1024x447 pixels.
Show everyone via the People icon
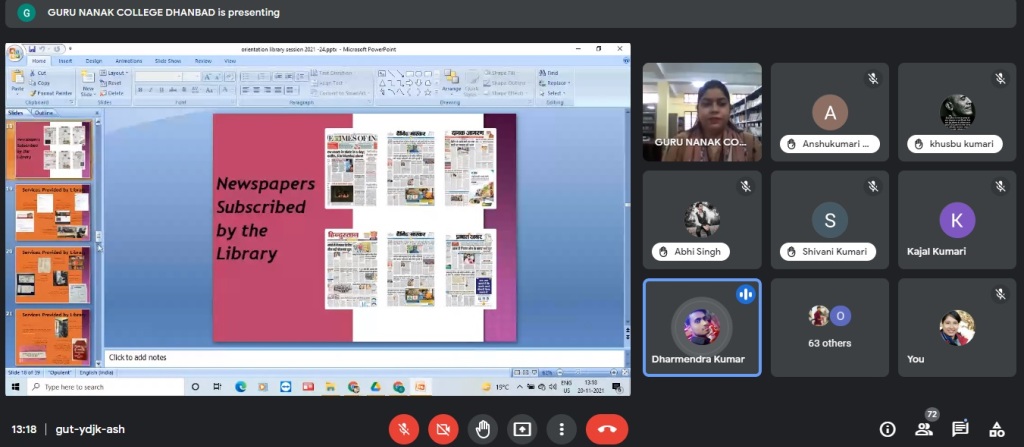pyautogui.click(x=923, y=429)
